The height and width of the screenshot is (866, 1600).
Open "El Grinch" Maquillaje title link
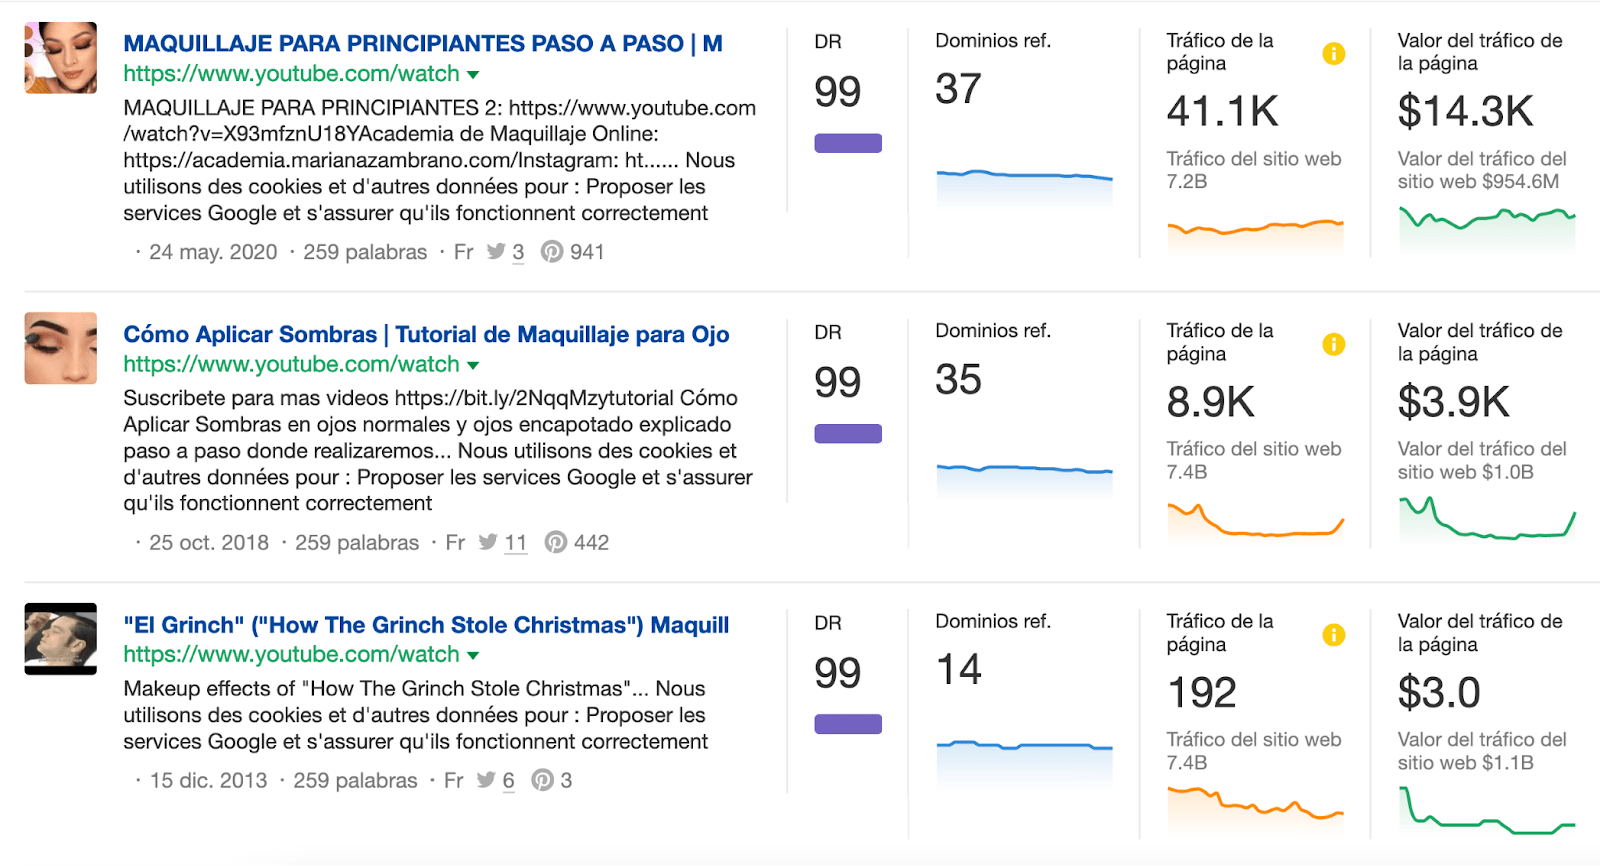pos(426,625)
